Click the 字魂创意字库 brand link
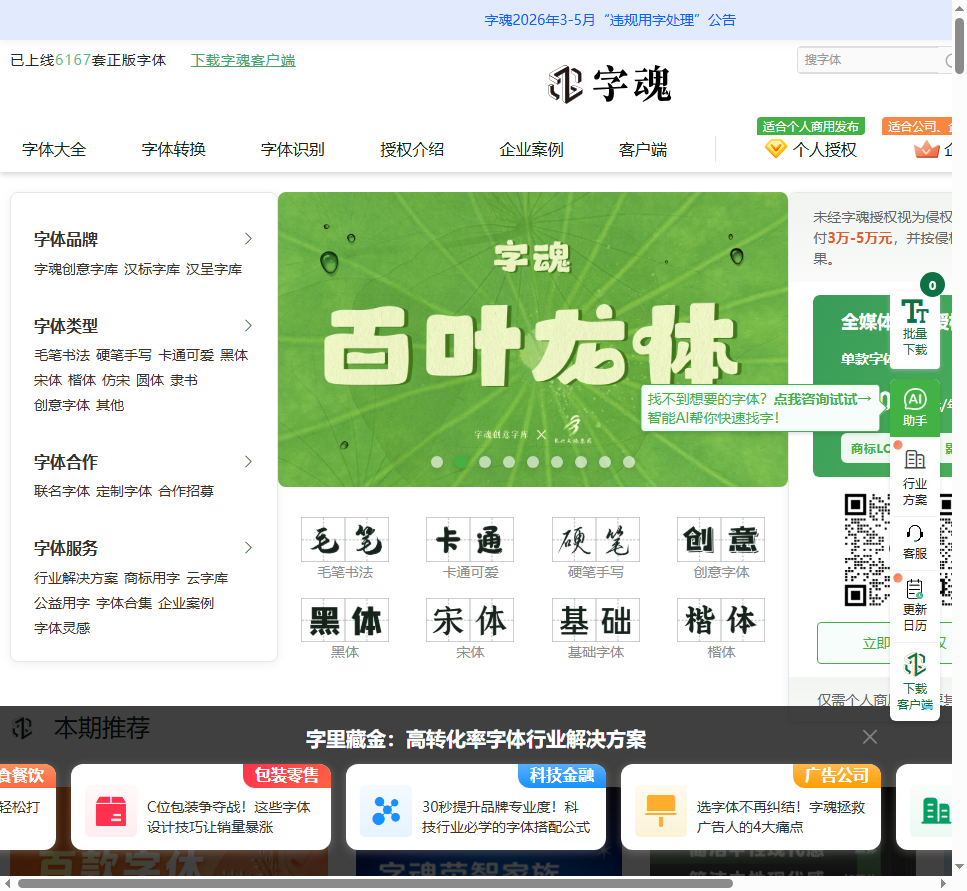Image resolution: width=967 pixels, height=891 pixels. [x=76, y=269]
